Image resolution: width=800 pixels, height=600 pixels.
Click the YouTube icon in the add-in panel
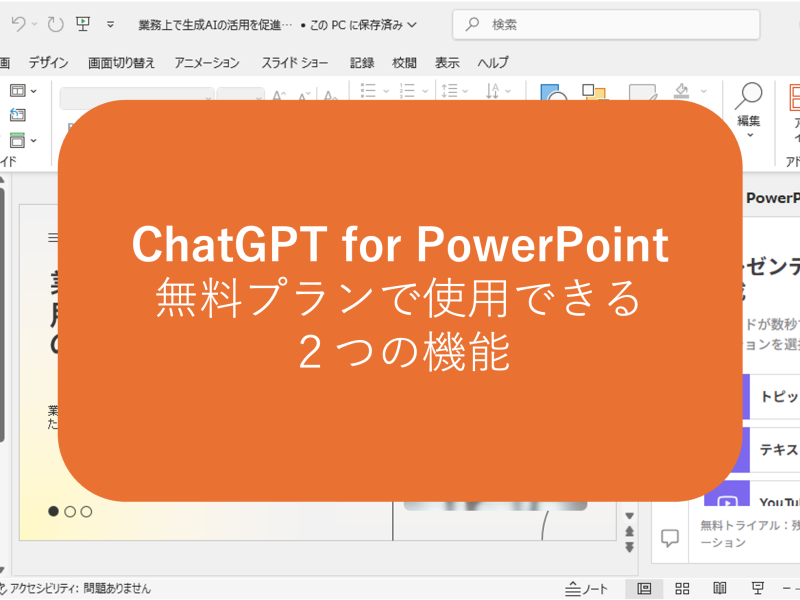(x=728, y=501)
